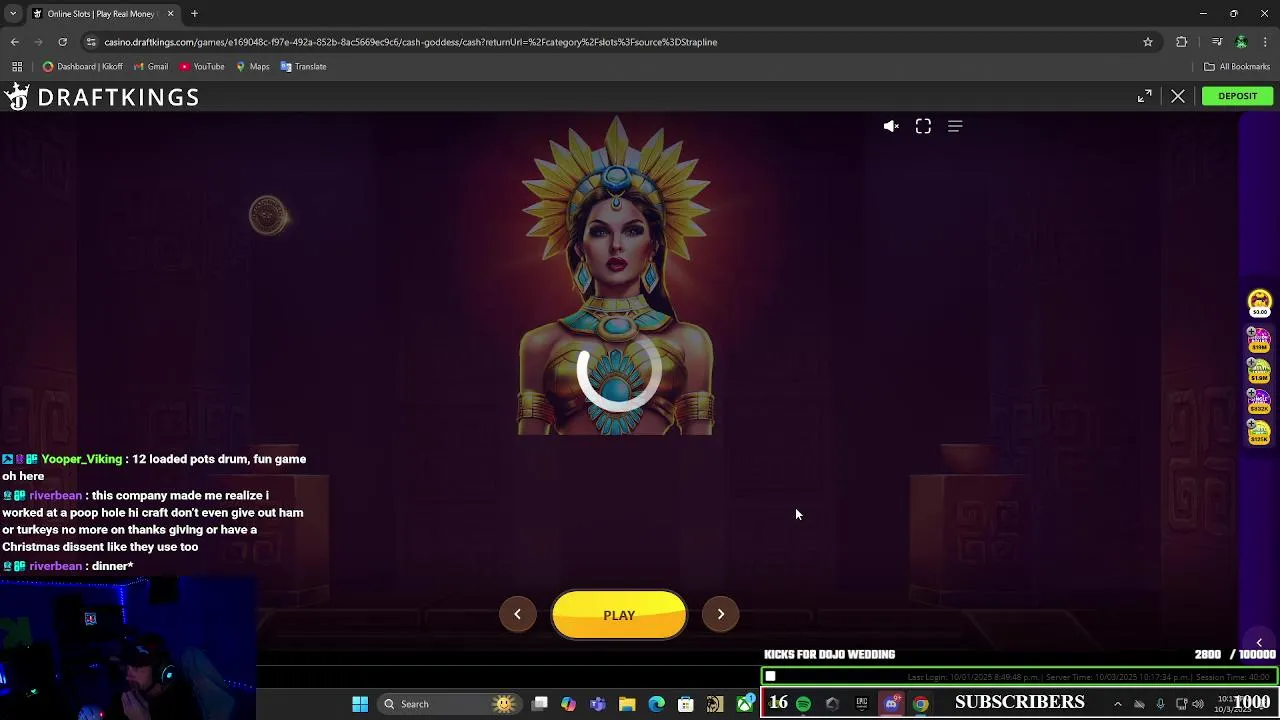The height and width of the screenshot is (720, 1280).
Task: Open the Gmail bookmark
Action: coord(150,67)
